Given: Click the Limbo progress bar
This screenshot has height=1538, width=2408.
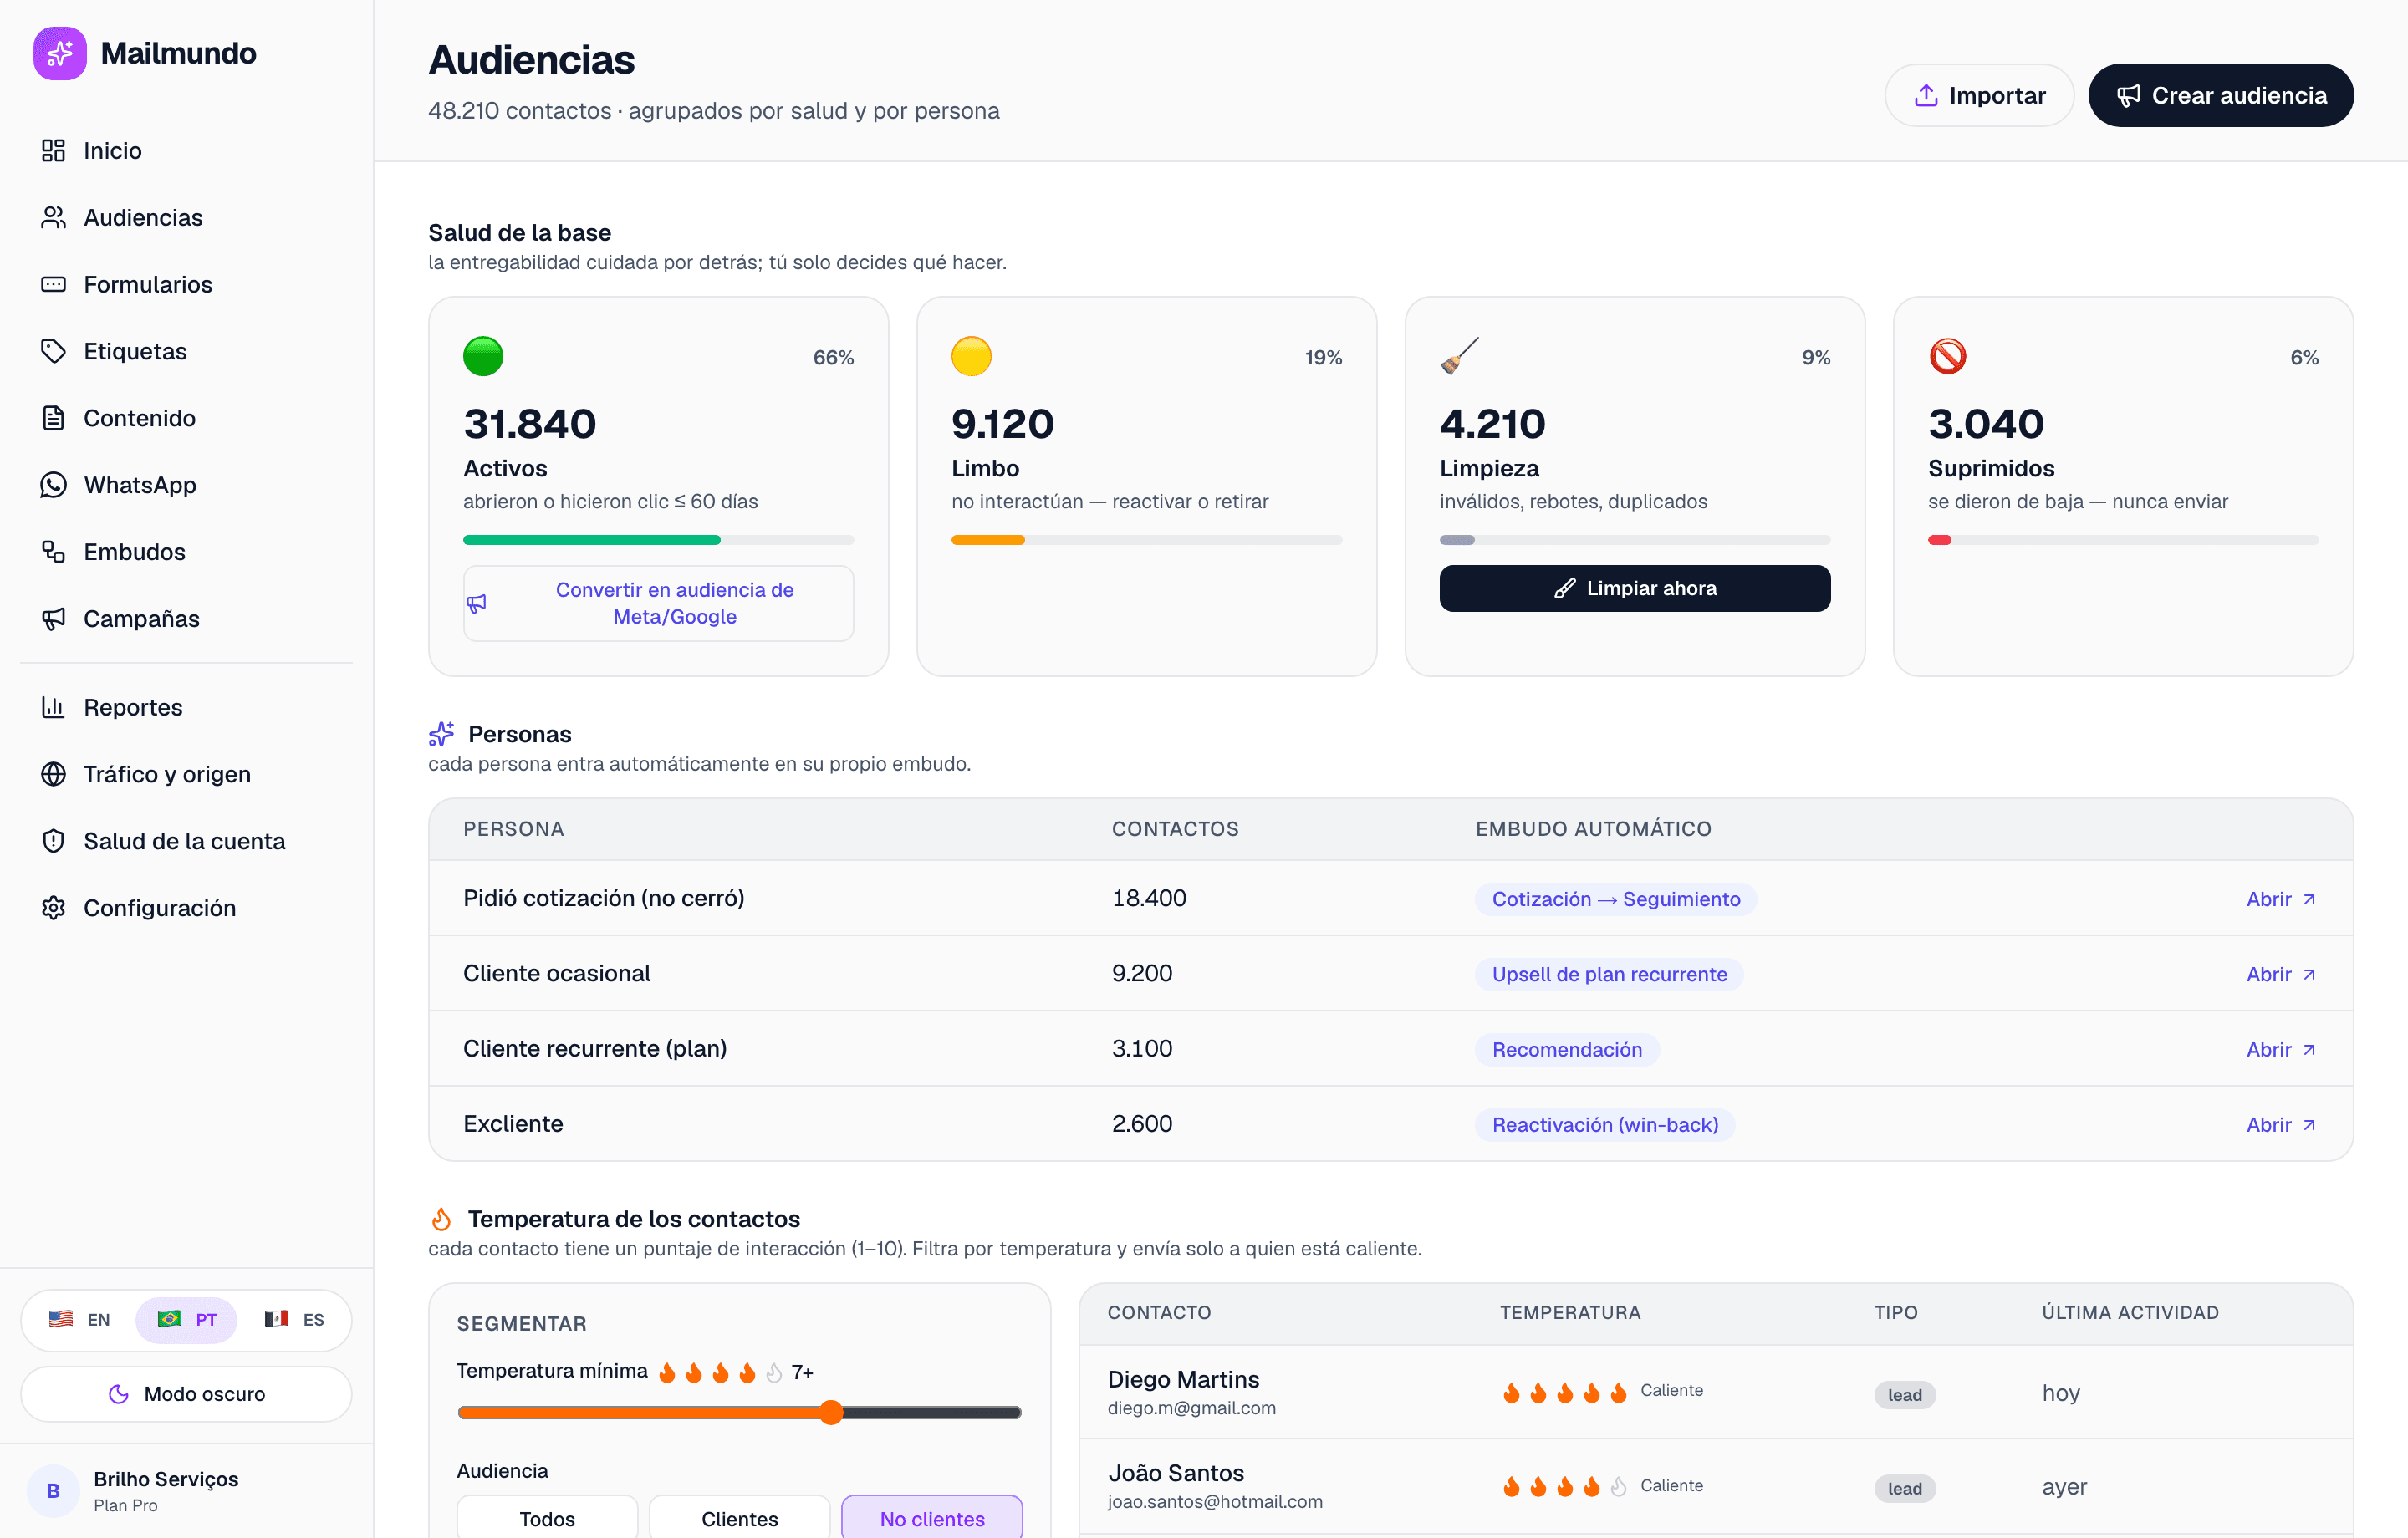Looking at the screenshot, I should coord(1146,540).
